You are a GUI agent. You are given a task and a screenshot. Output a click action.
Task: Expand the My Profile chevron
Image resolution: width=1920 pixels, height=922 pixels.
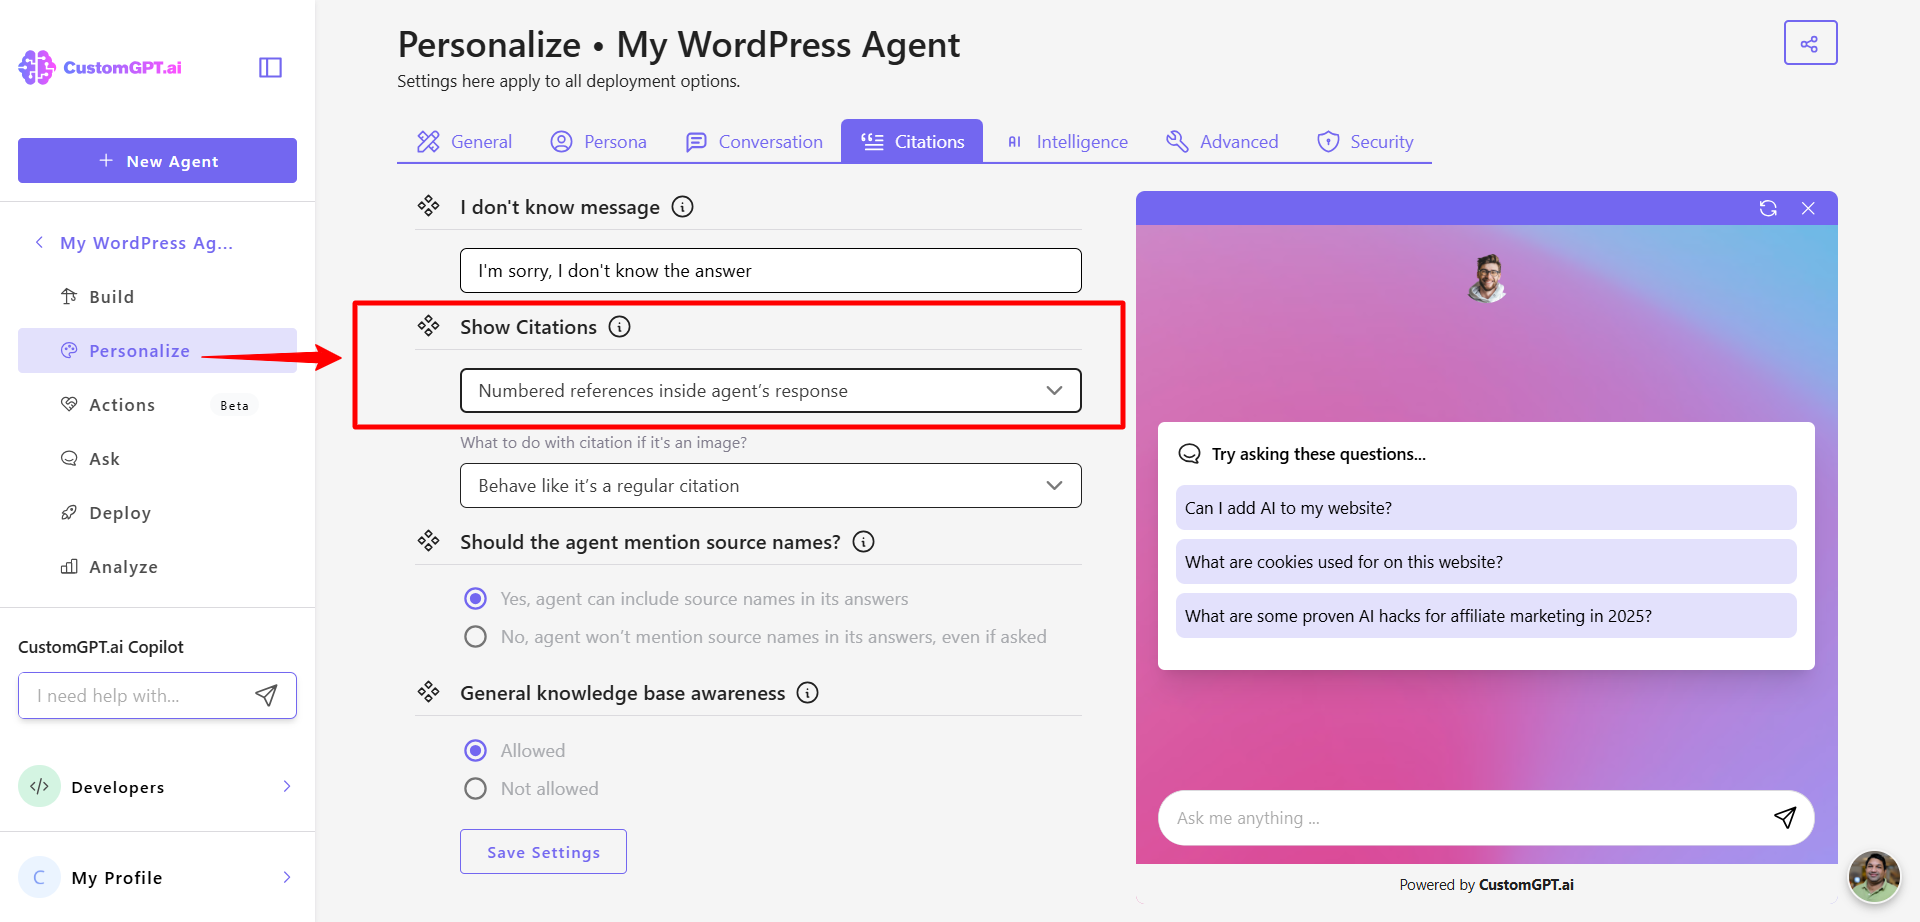click(287, 878)
